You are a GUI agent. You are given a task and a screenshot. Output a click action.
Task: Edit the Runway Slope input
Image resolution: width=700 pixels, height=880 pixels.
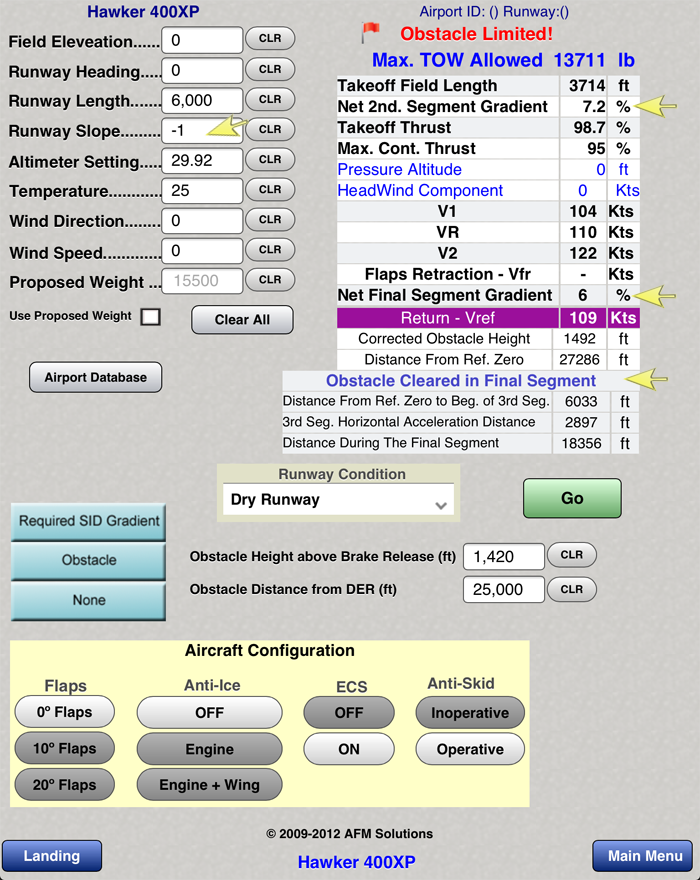pyautogui.click(x=202, y=131)
